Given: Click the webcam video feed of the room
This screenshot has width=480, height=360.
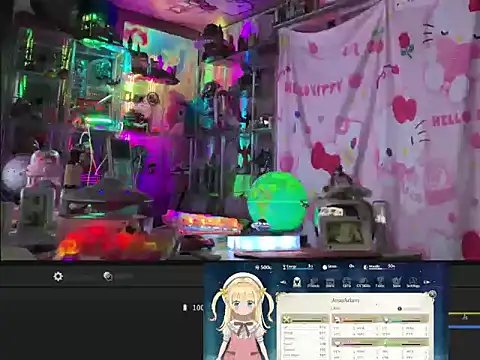Looking at the screenshot, I should click(x=240, y=130).
